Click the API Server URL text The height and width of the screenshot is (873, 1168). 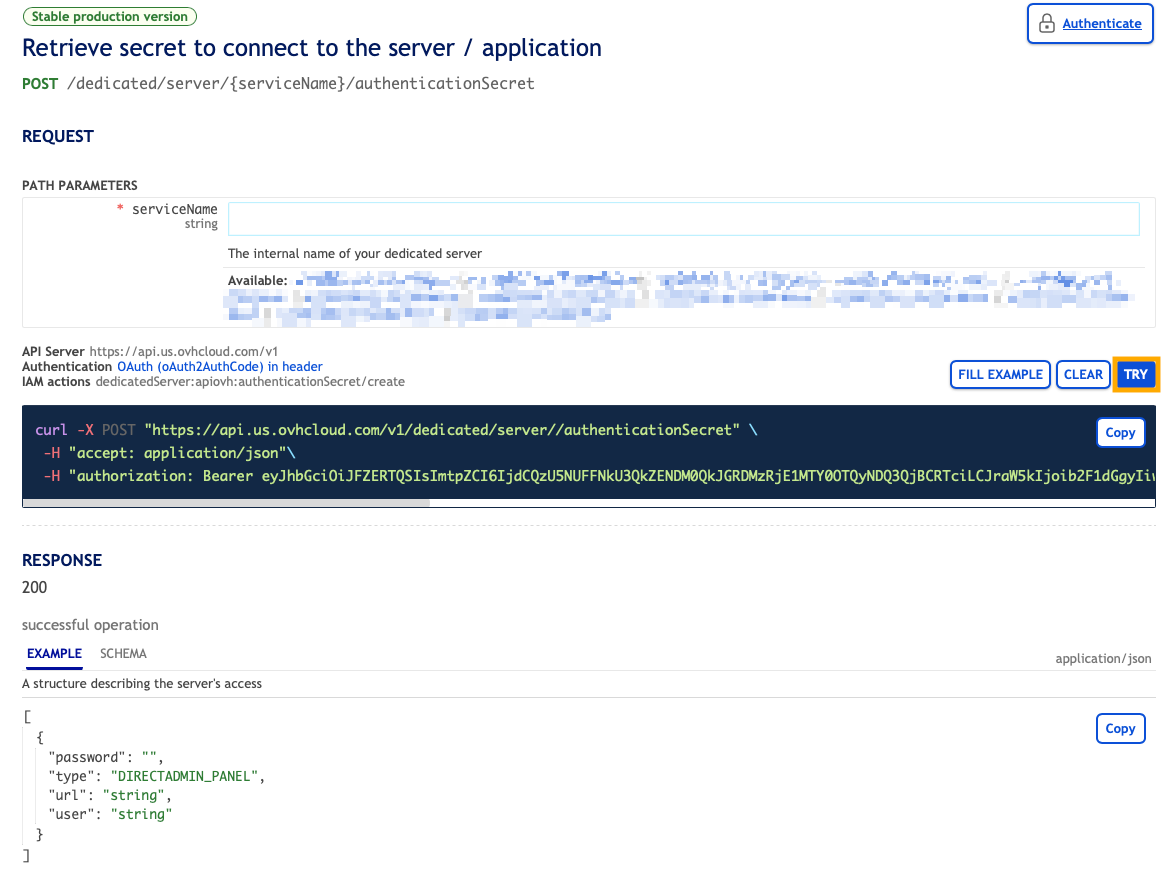point(183,352)
